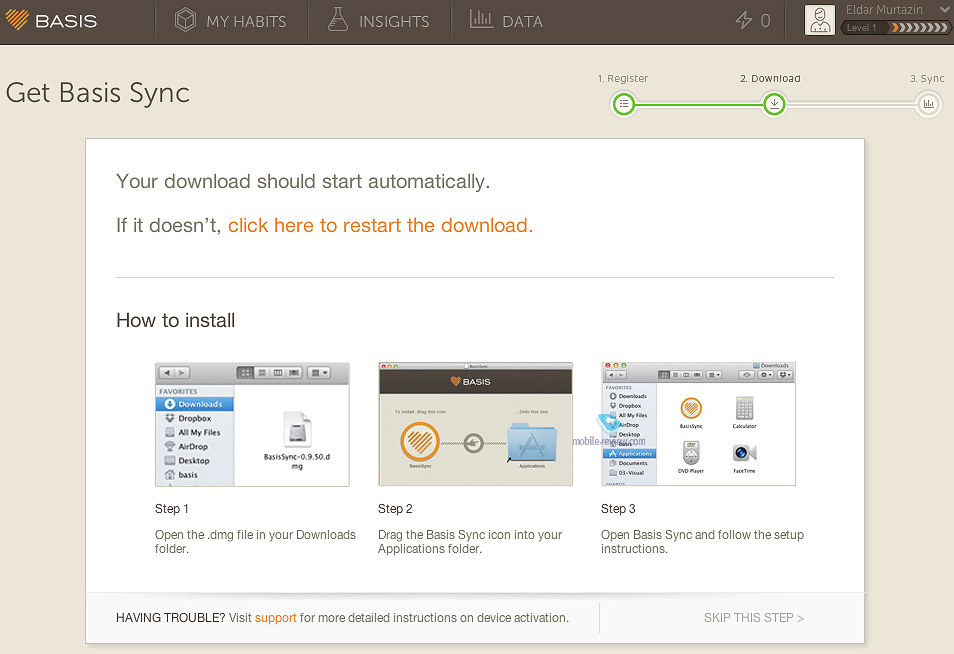Viewport: 954px width, 654px height.
Task: Open the support link
Action: [276, 618]
